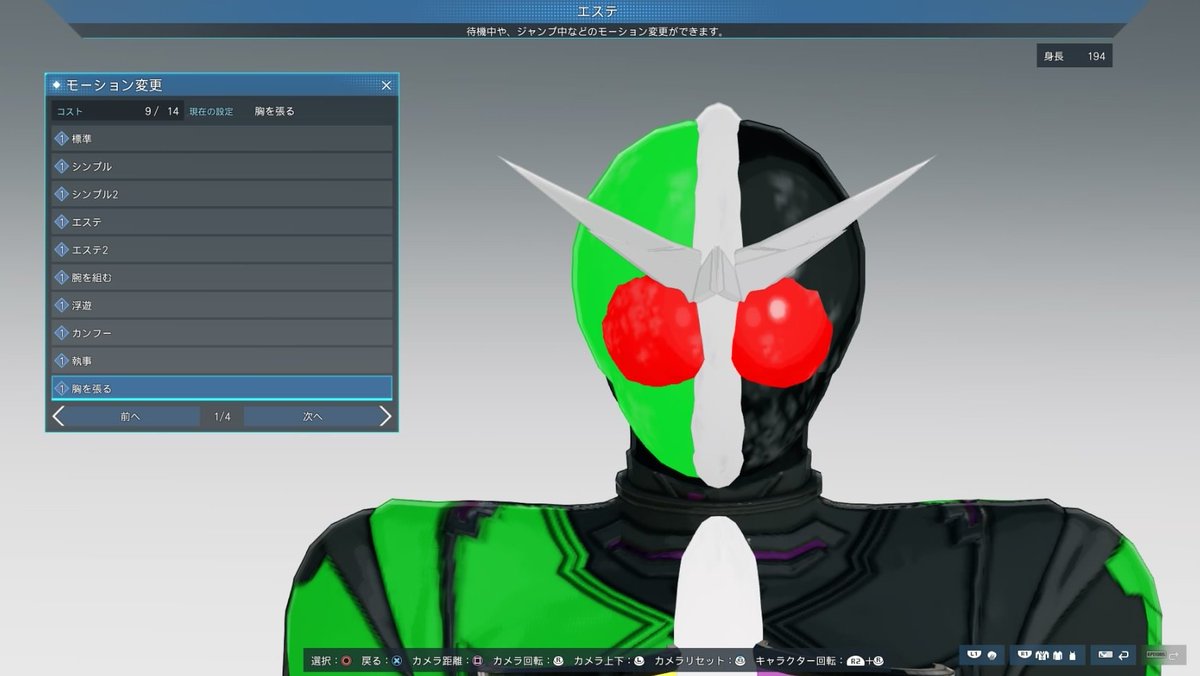
Task: Click the left chevron arrow of pager
Action: pyautogui.click(x=58, y=417)
